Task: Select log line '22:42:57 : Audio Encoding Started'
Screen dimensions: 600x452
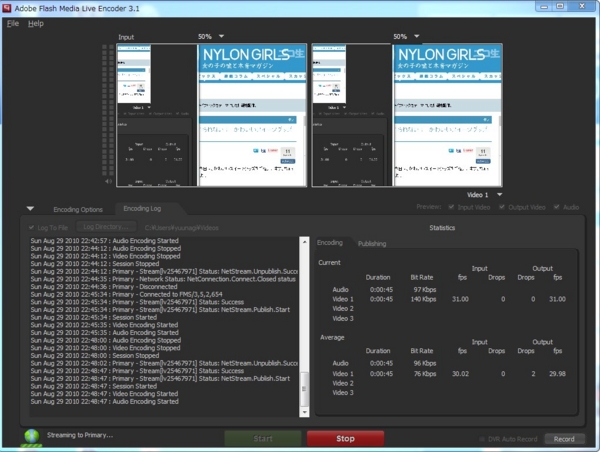Action: [x=104, y=241]
